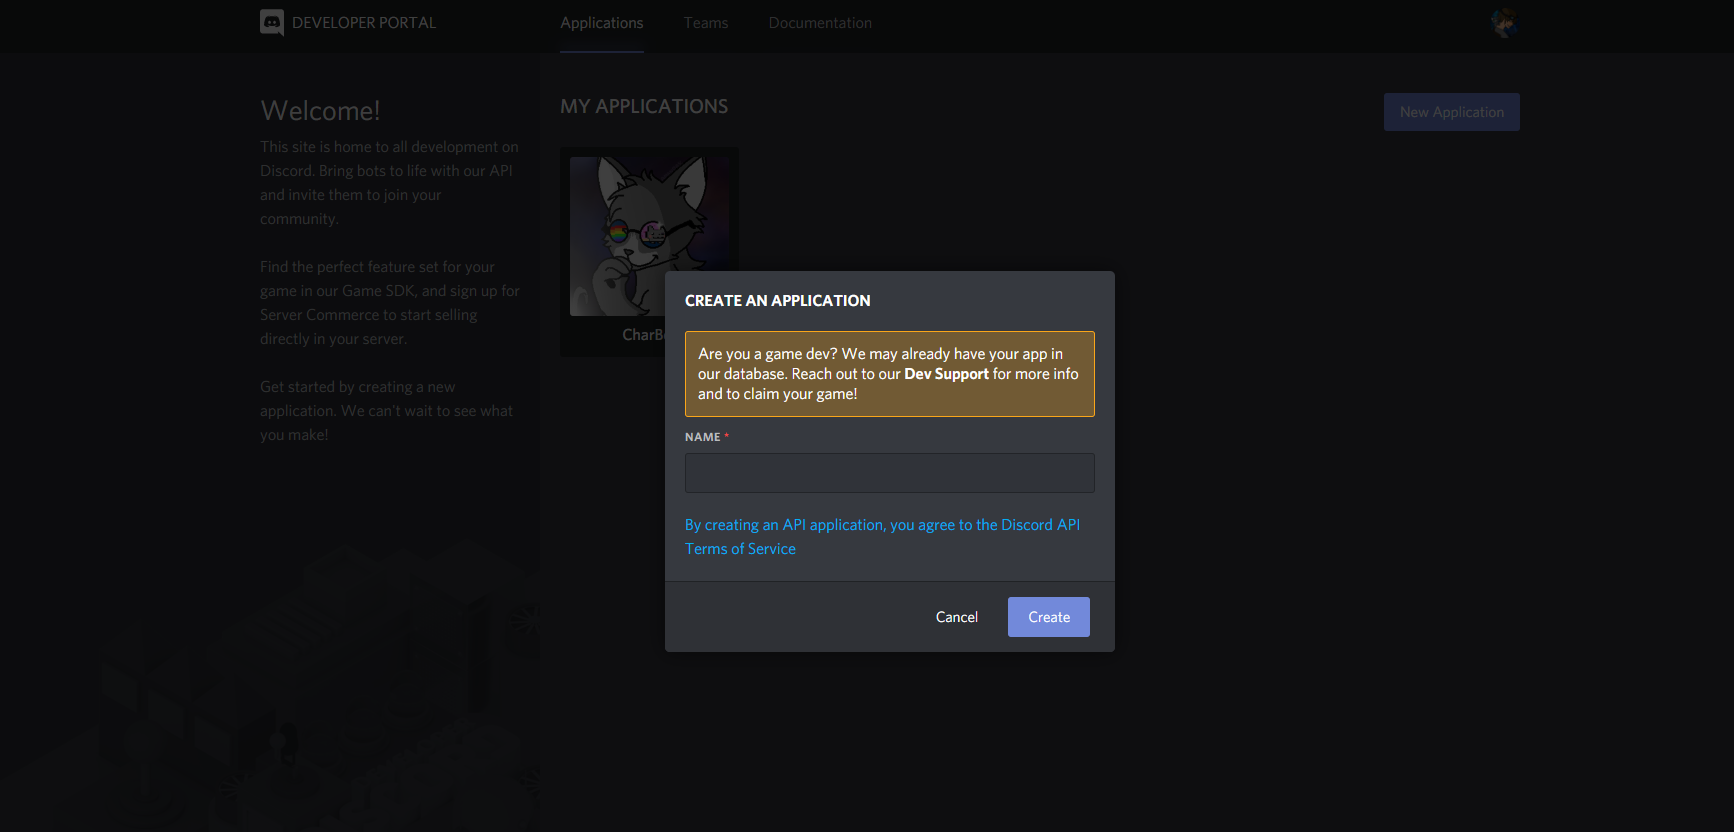Image resolution: width=1734 pixels, height=832 pixels.
Task: Switch to the Applications tab
Action: pyautogui.click(x=602, y=22)
